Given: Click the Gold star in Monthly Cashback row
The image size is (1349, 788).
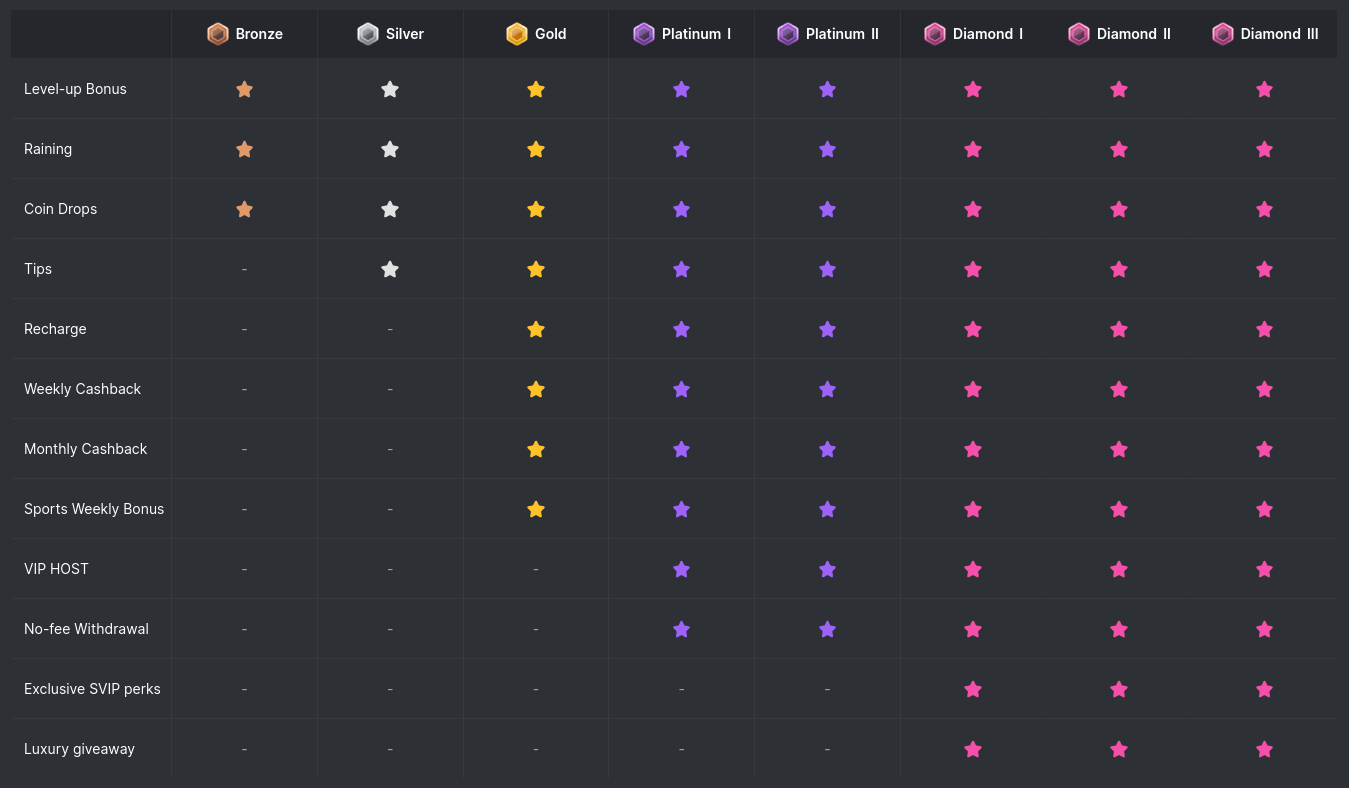Looking at the screenshot, I should (x=536, y=449).
